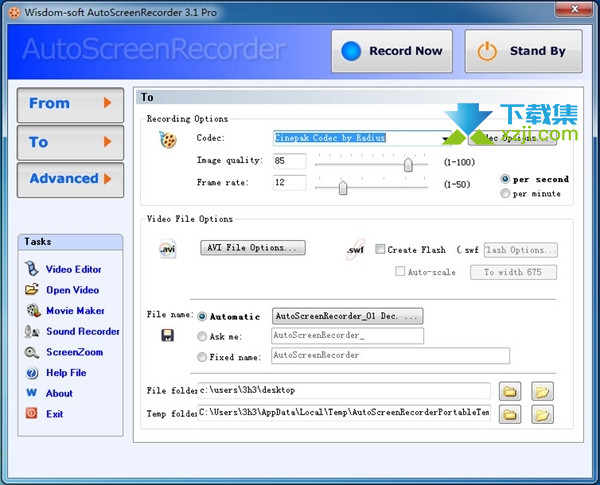Click the ScreenZoom magnifier icon

click(32, 352)
